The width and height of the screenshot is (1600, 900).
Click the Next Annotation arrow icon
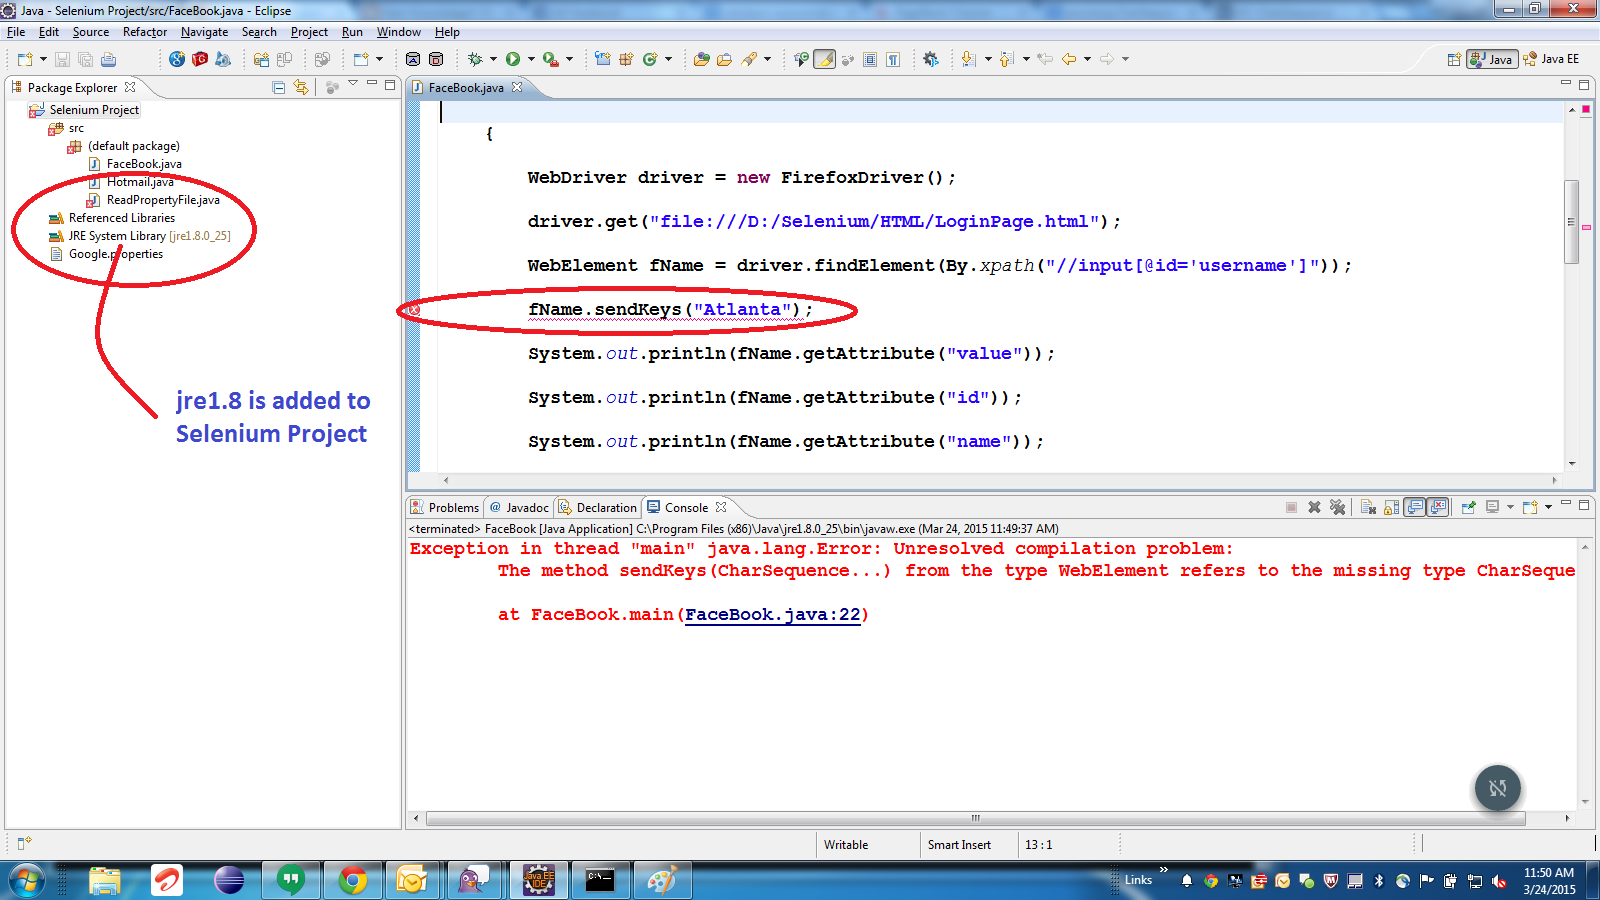pos(968,59)
